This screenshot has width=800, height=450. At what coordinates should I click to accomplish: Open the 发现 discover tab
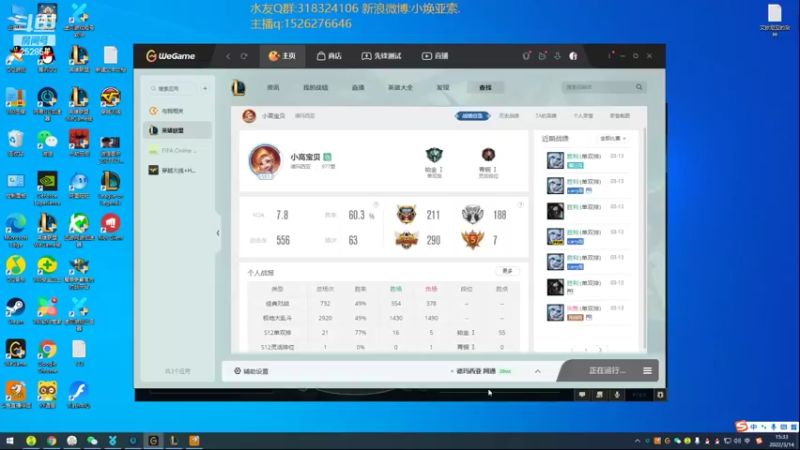(x=442, y=88)
